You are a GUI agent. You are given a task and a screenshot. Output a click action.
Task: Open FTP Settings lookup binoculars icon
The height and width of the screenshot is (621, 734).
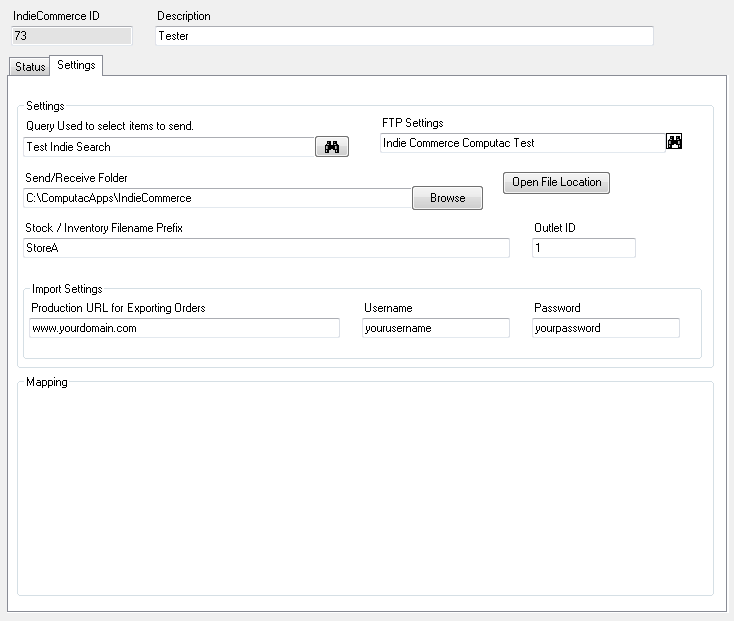[x=674, y=141]
